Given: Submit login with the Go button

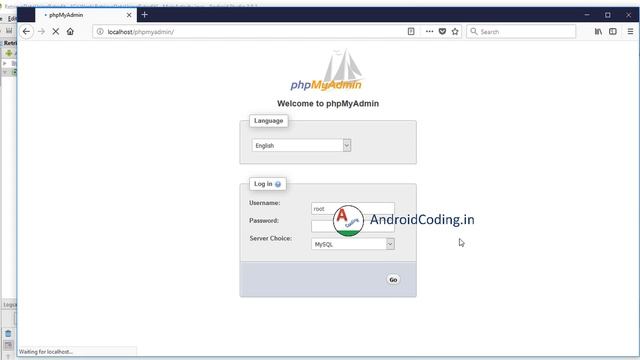Looking at the screenshot, I should (x=393, y=280).
